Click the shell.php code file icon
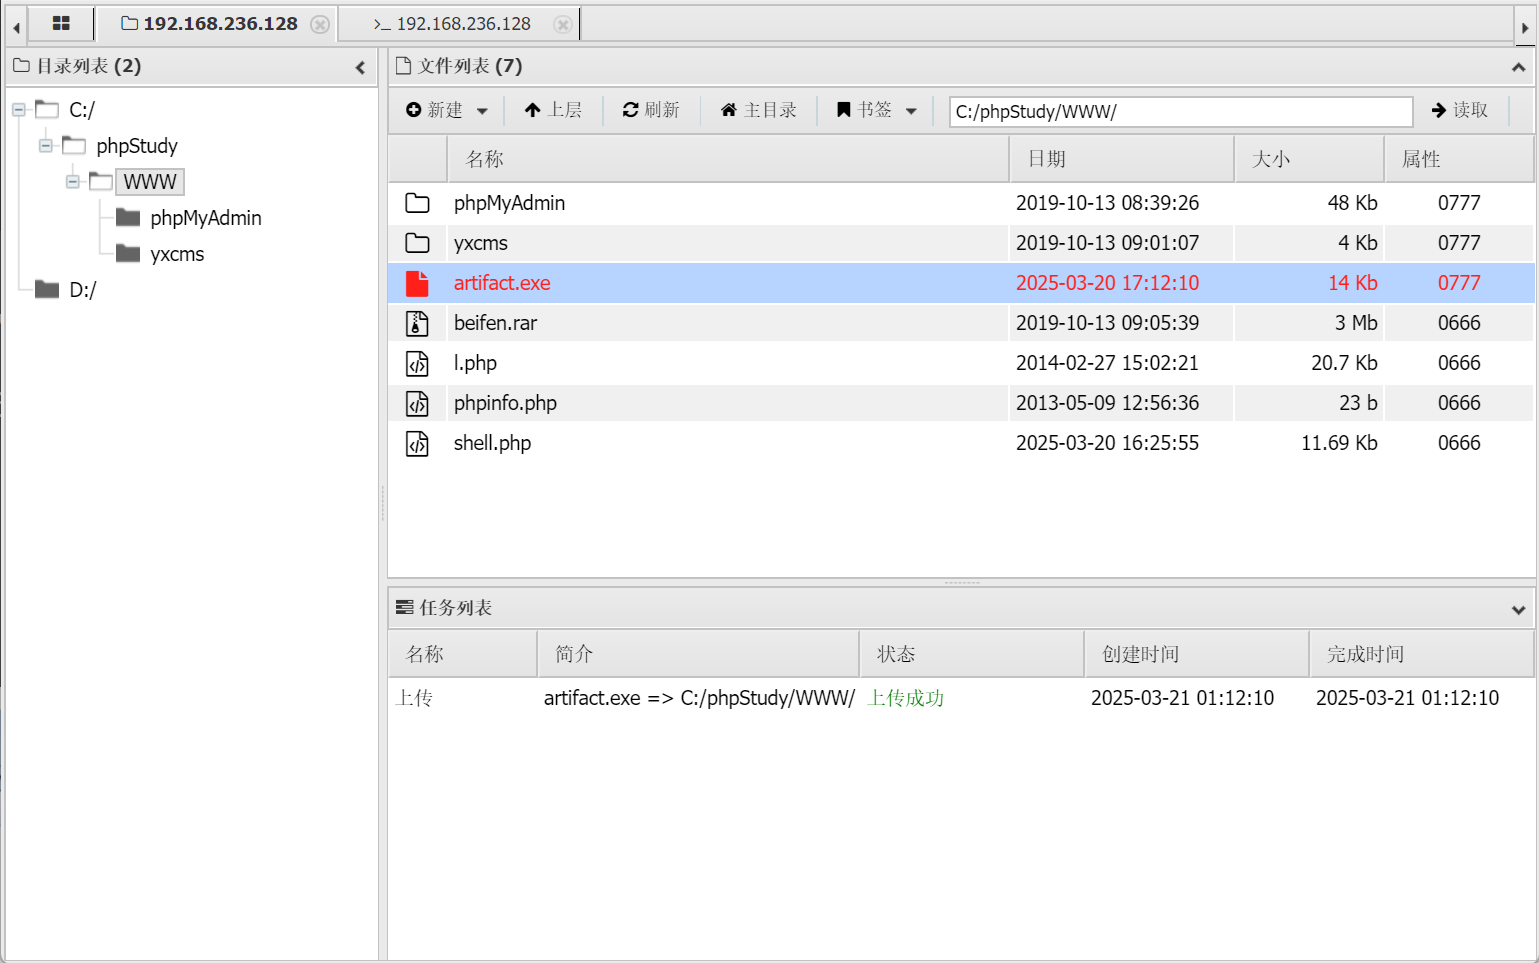This screenshot has width=1539, height=963. pyautogui.click(x=417, y=443)
